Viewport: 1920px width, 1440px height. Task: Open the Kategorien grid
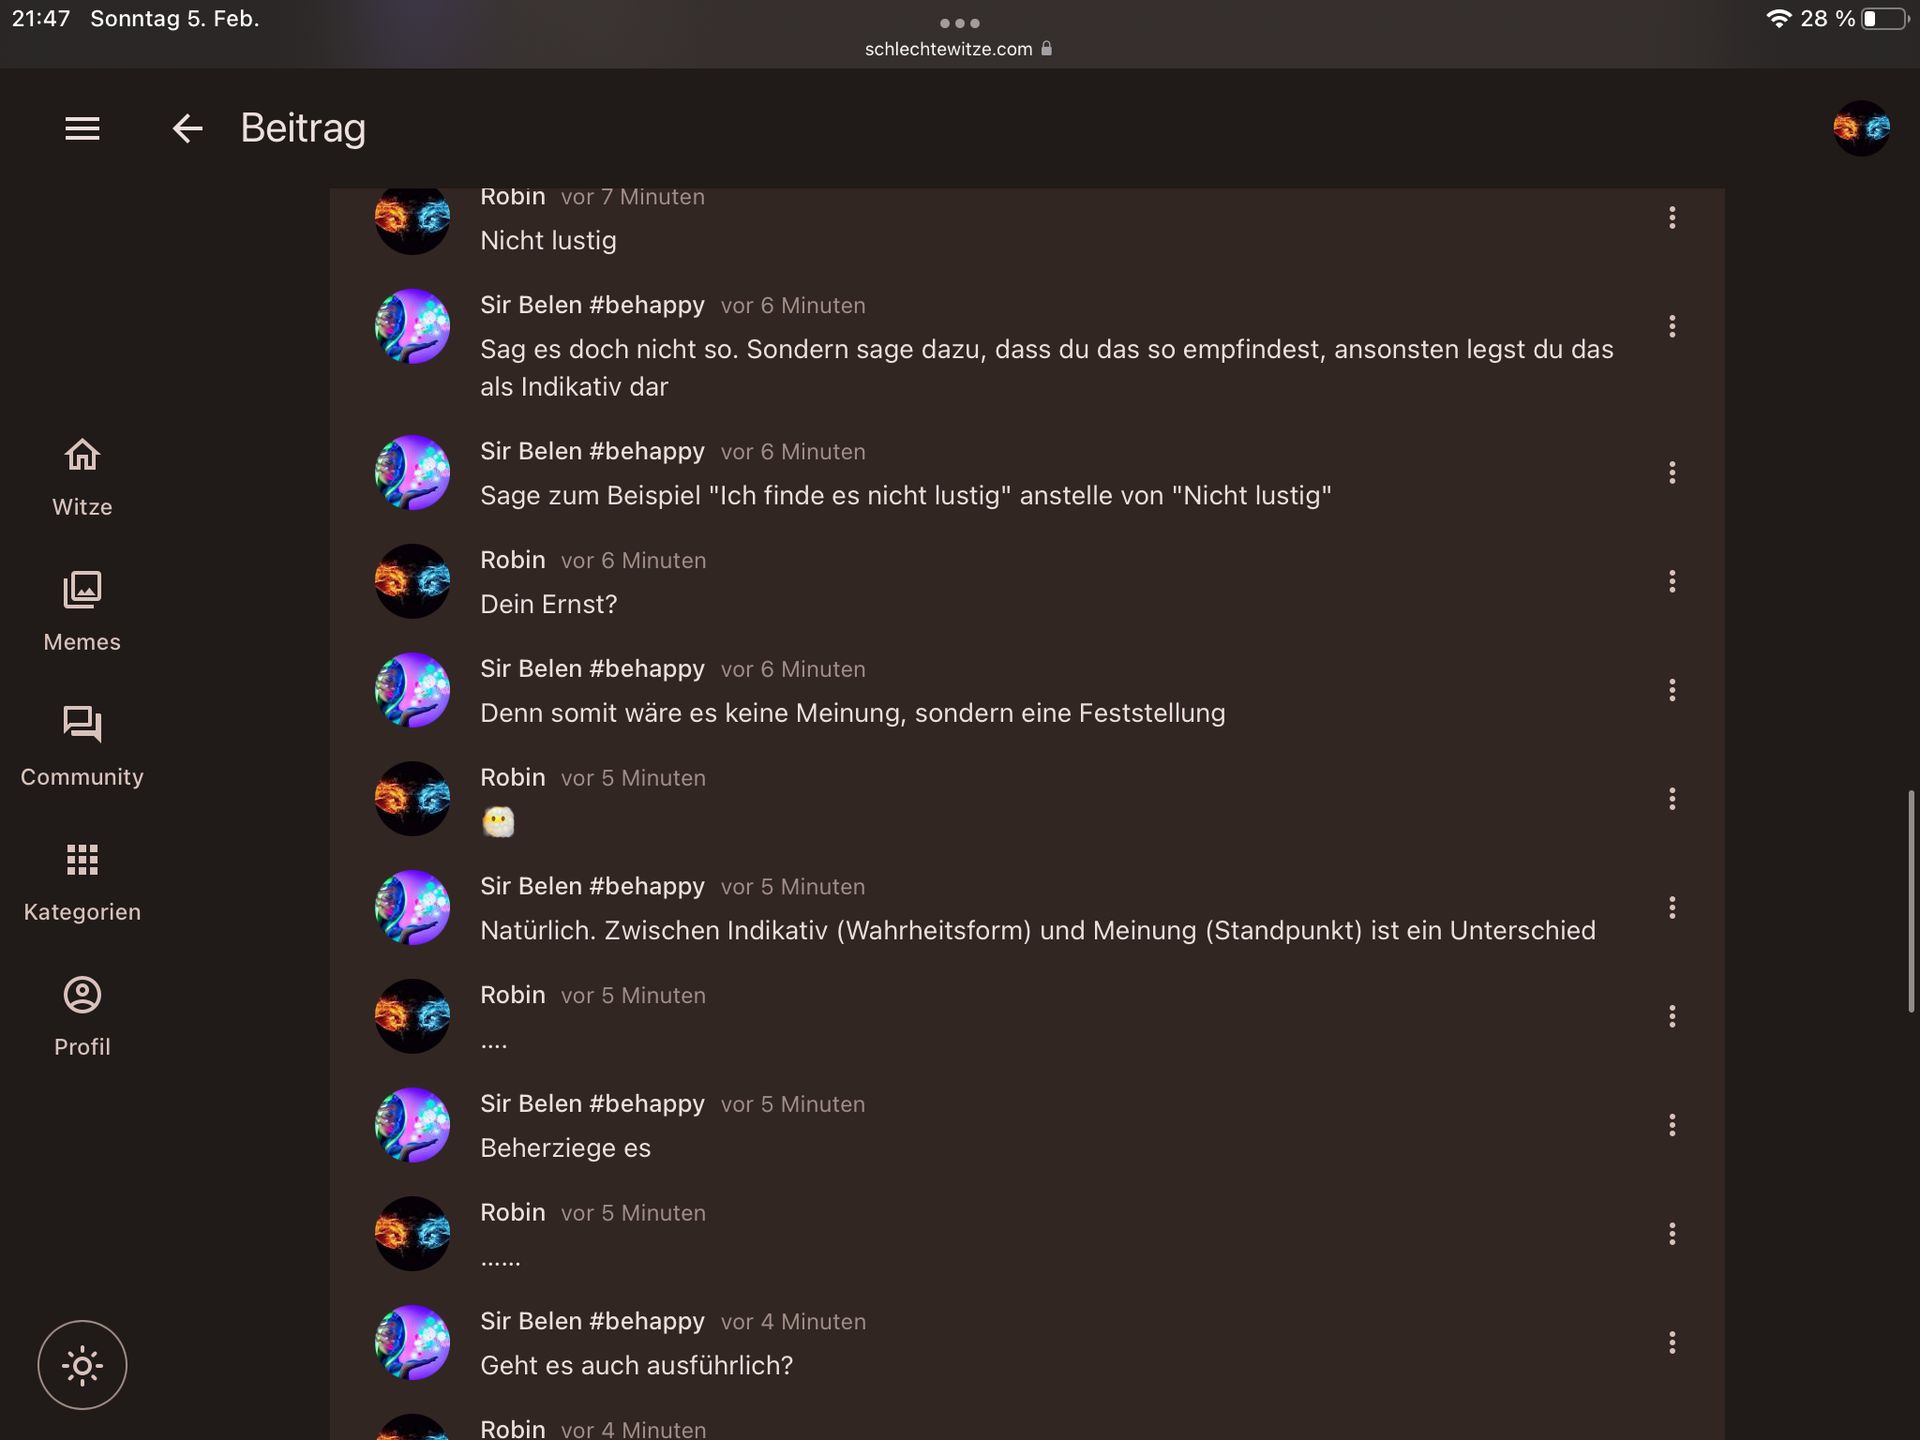click(x=82, y=882)
